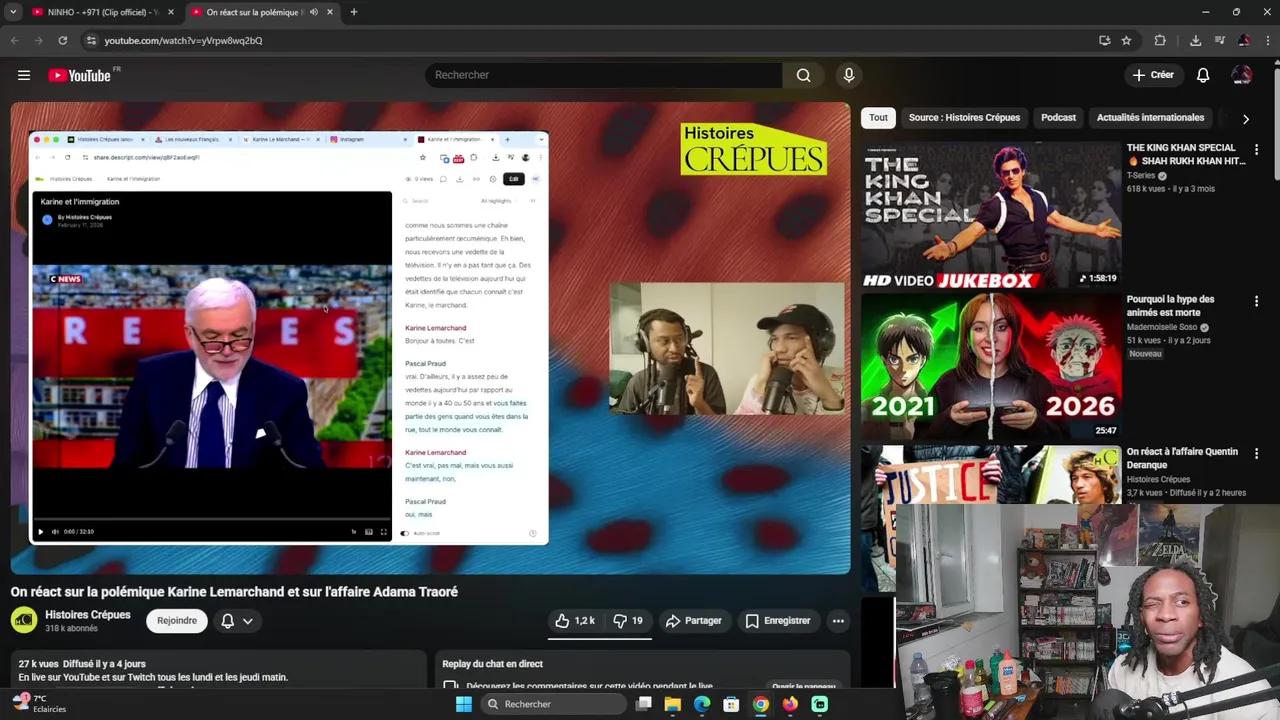Like the video with thumbs up

point(575,621)
